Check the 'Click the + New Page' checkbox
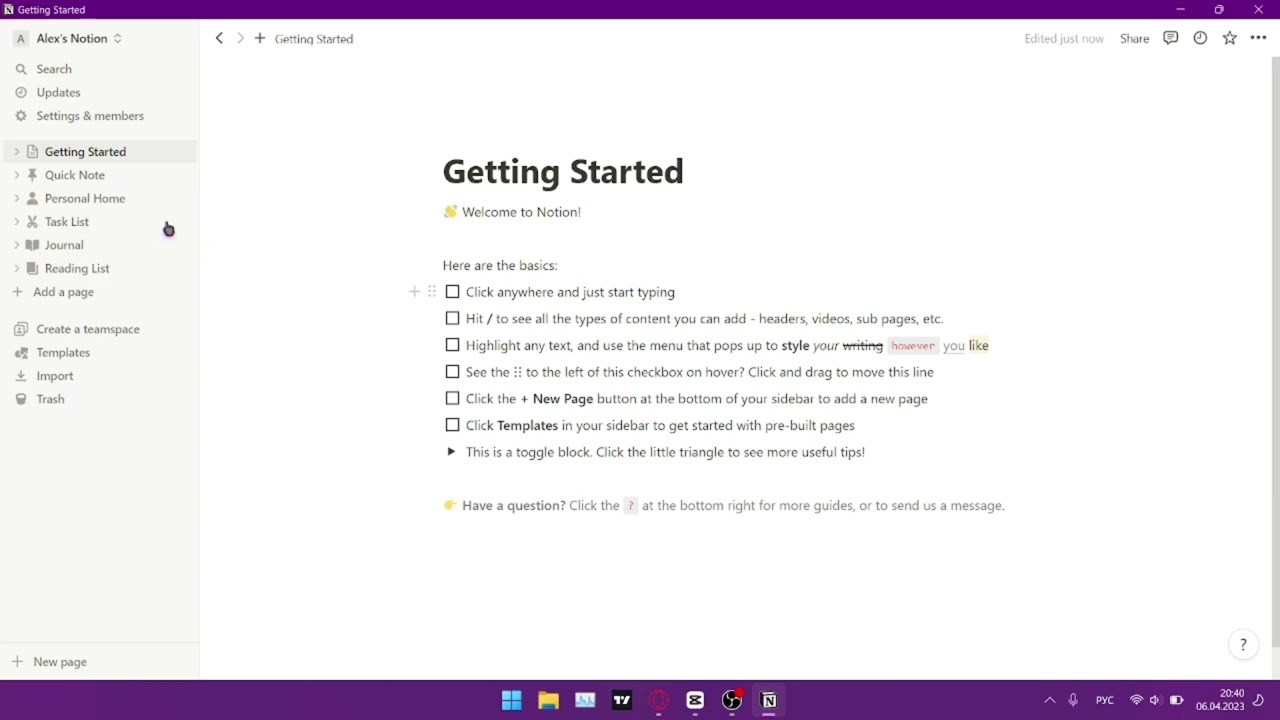Viewport: 1280px width, 720px height. tap(452, 398)
